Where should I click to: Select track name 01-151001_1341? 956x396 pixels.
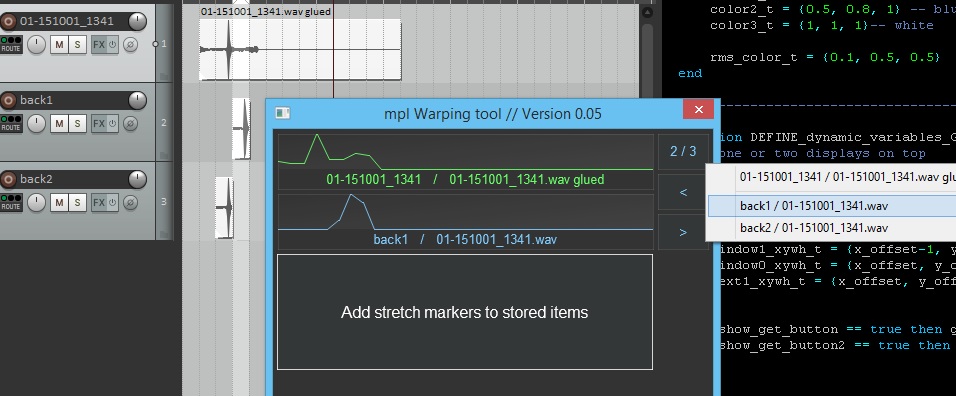(x=66, y=21)
